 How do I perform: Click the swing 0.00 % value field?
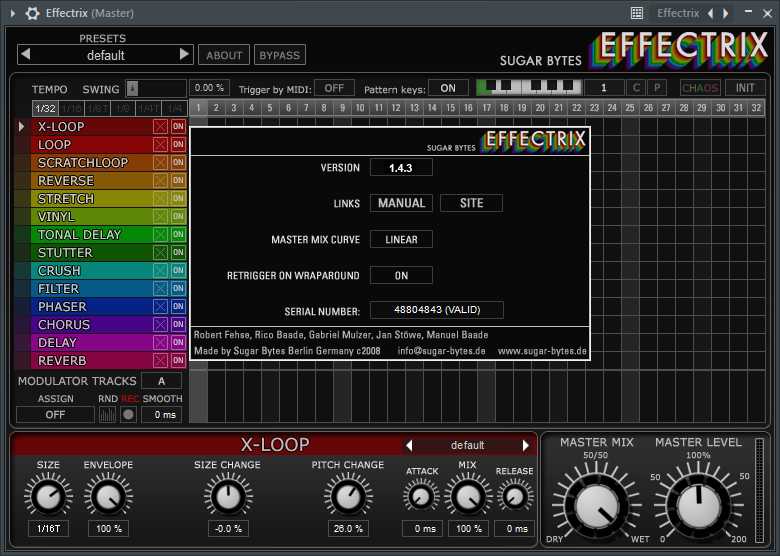coord(209,88)
